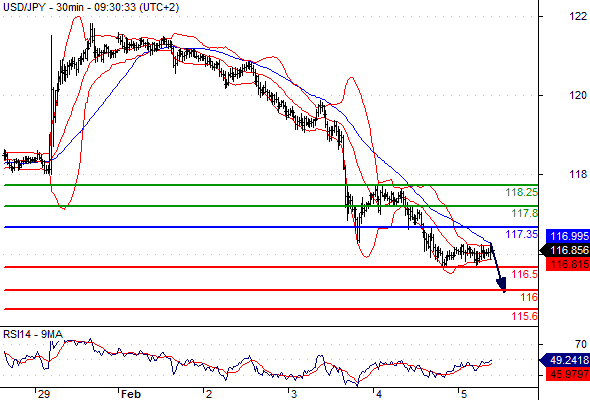This screenshot has width=590, height=400.
Task: Click the RSI14 - 9MA indicator label
Action: [x=33, y=334]
